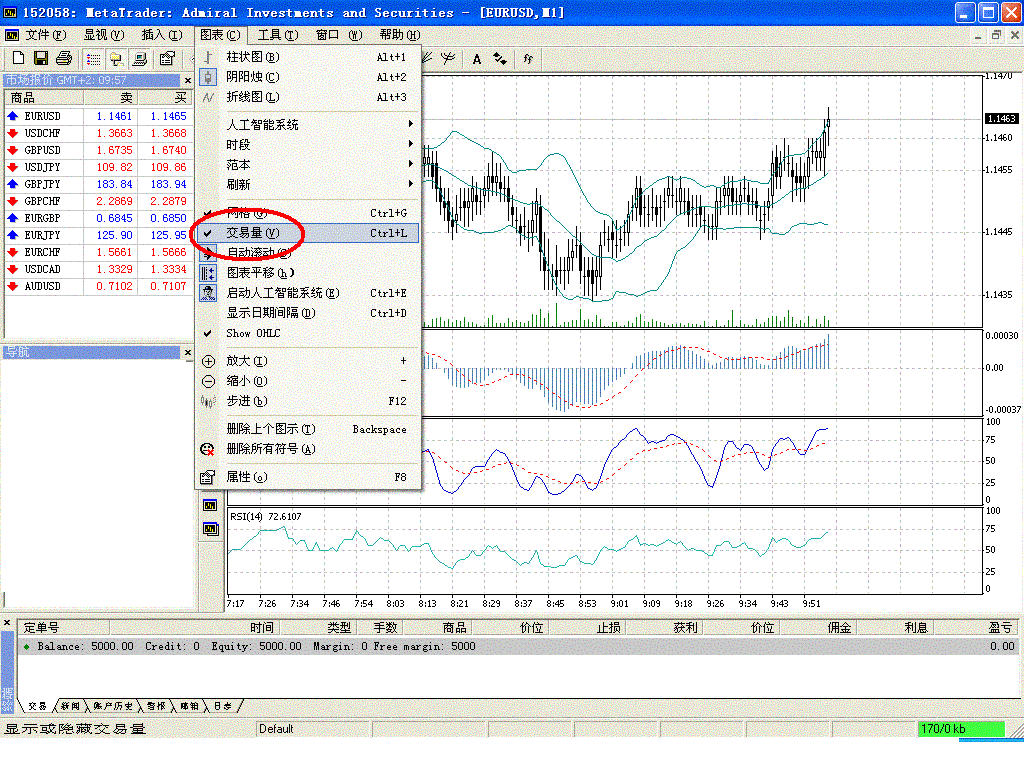The image size is (1024, 768).
Task: Close the 导航 navigator panel
Action: [188, 353]
